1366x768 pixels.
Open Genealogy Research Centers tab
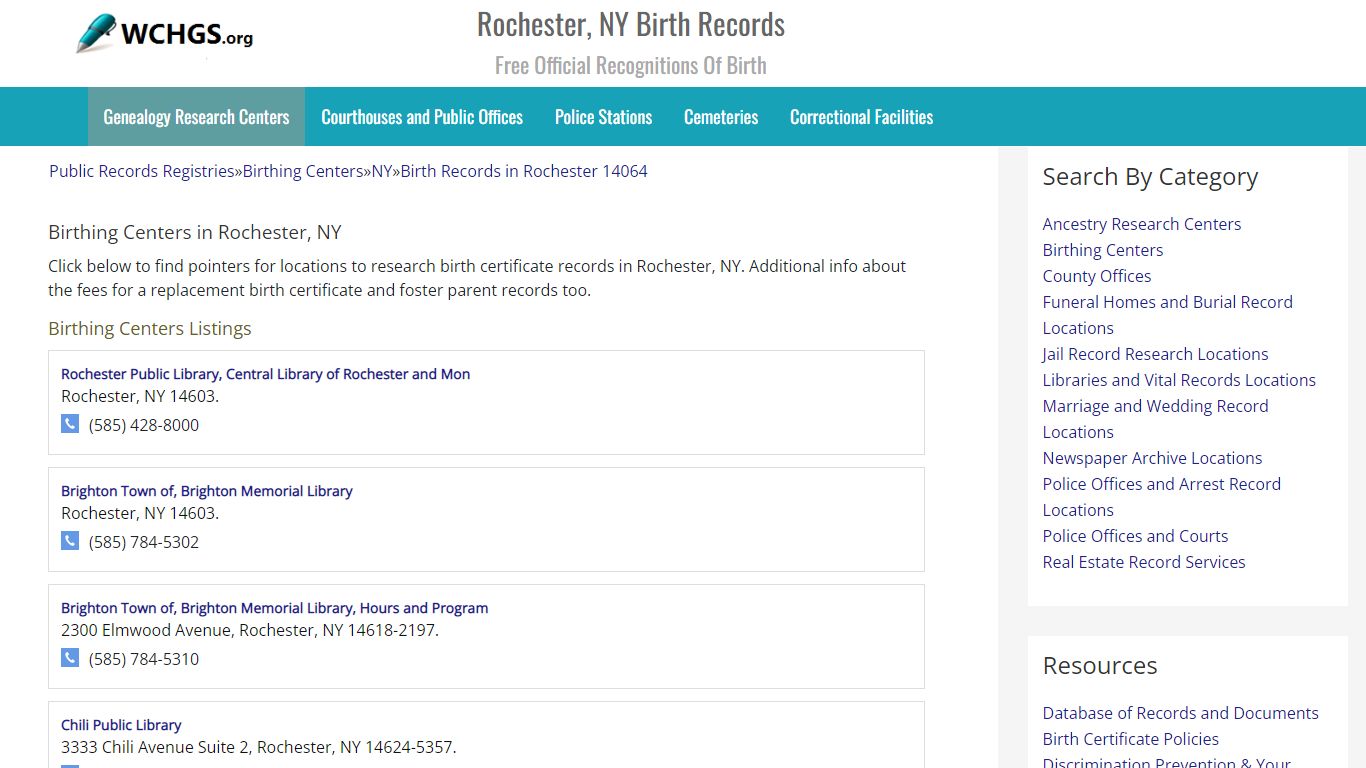tap(196, 117)
